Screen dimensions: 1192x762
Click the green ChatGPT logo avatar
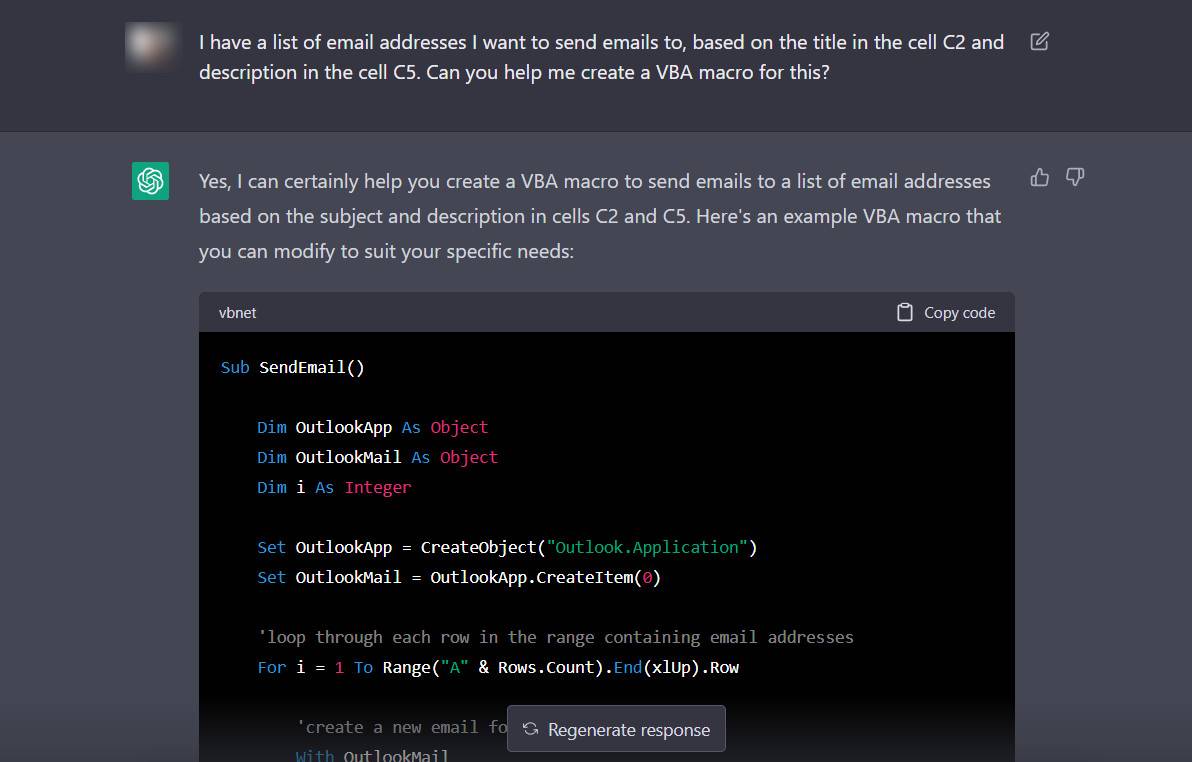150,181
